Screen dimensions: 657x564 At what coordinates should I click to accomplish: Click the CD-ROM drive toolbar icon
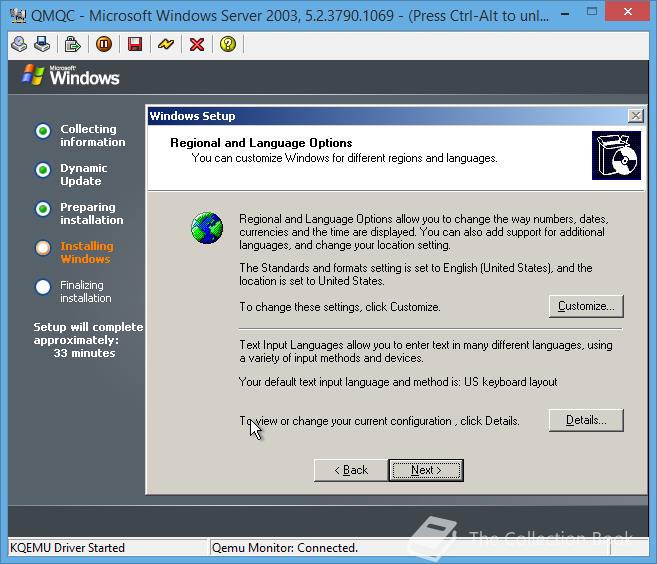click(x=19, y=44)
